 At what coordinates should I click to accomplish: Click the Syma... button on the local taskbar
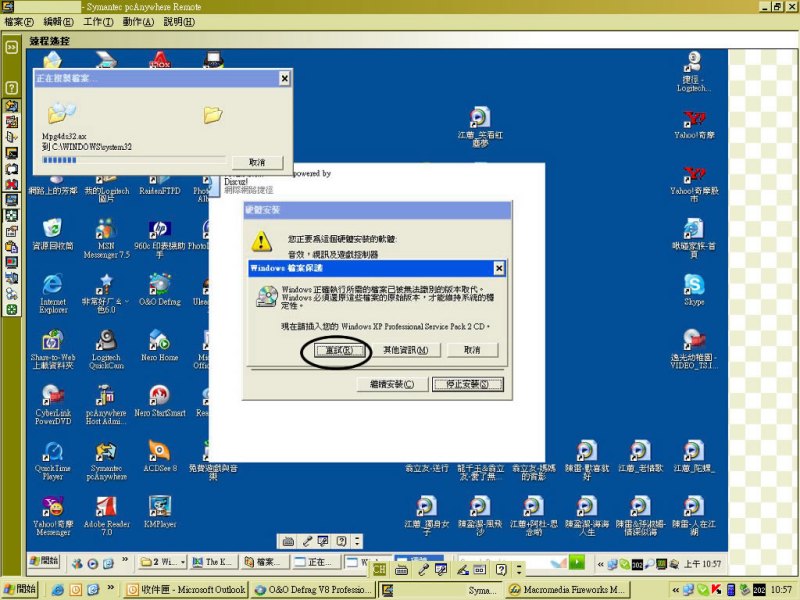coord(441,590)
